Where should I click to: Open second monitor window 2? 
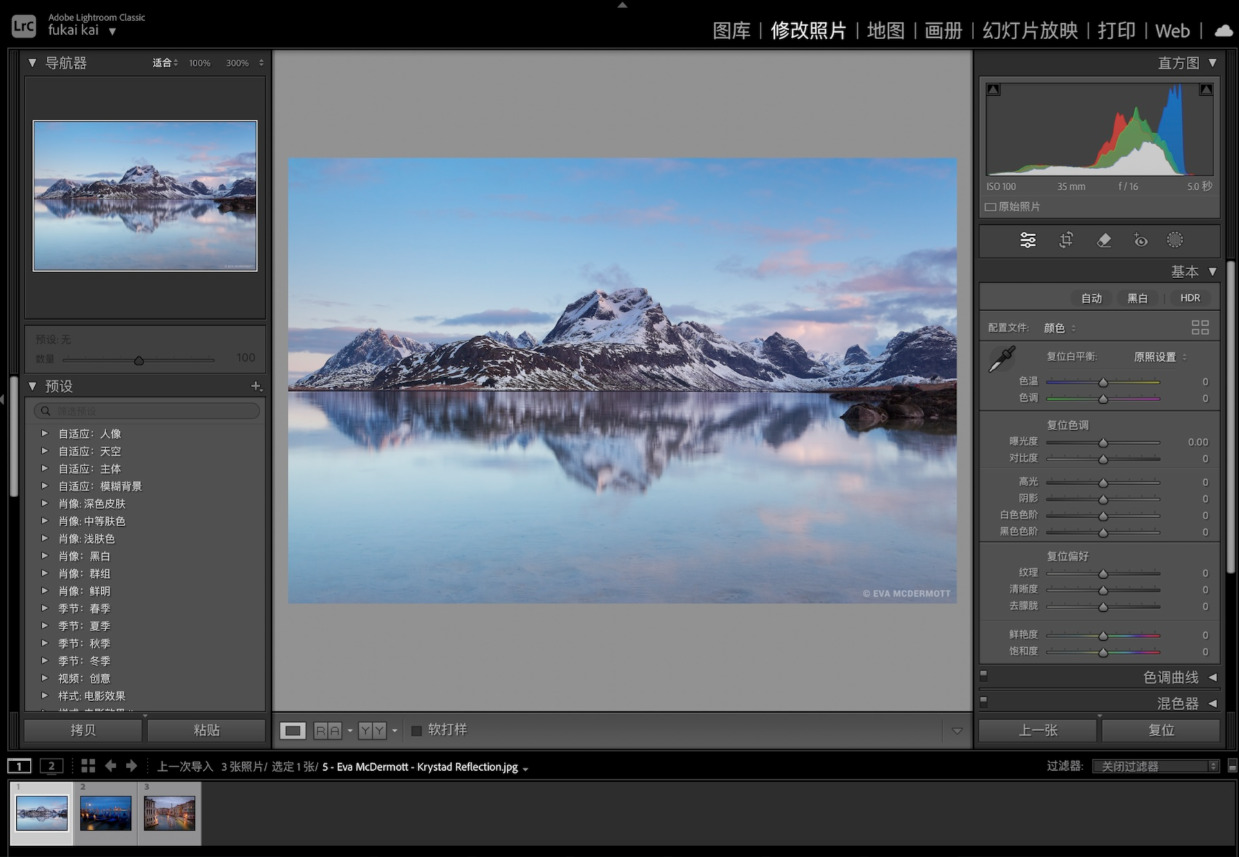coord(52,766)
